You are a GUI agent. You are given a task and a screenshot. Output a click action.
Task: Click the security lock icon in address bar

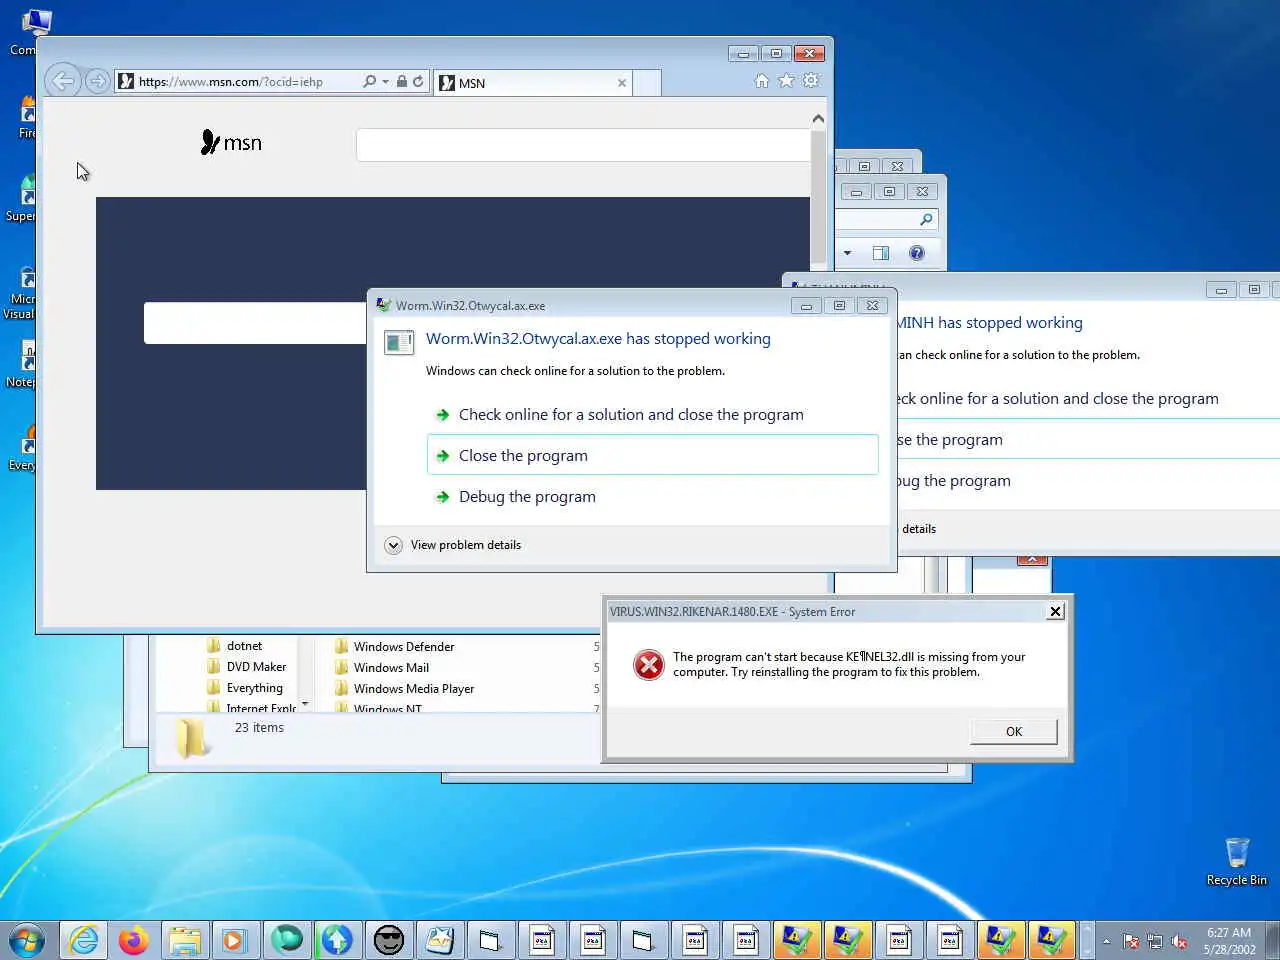pos(401,81)
